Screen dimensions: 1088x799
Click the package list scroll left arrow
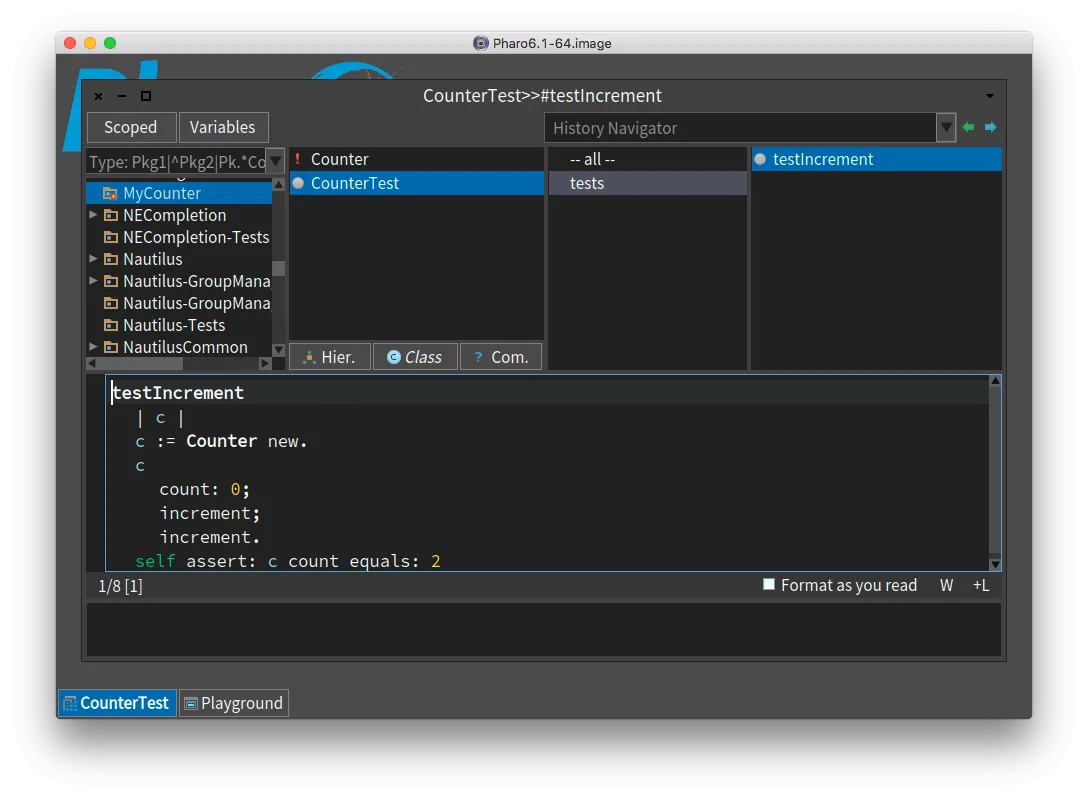pyautogui.click(x=92, y=363)
